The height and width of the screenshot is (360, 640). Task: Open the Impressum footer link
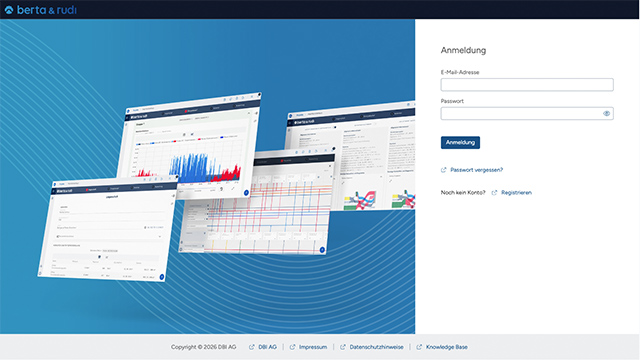[313, 347]
